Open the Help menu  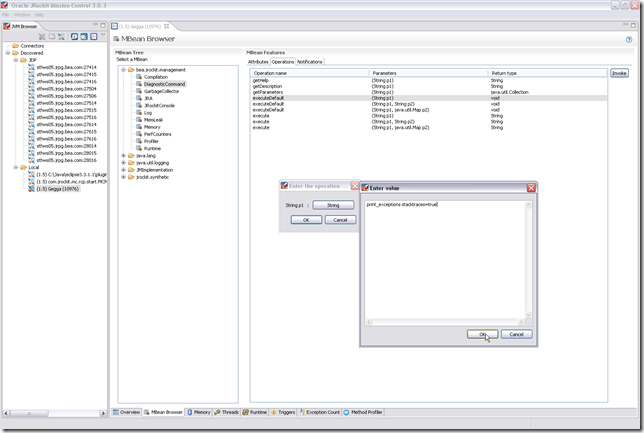pos(39,15)
